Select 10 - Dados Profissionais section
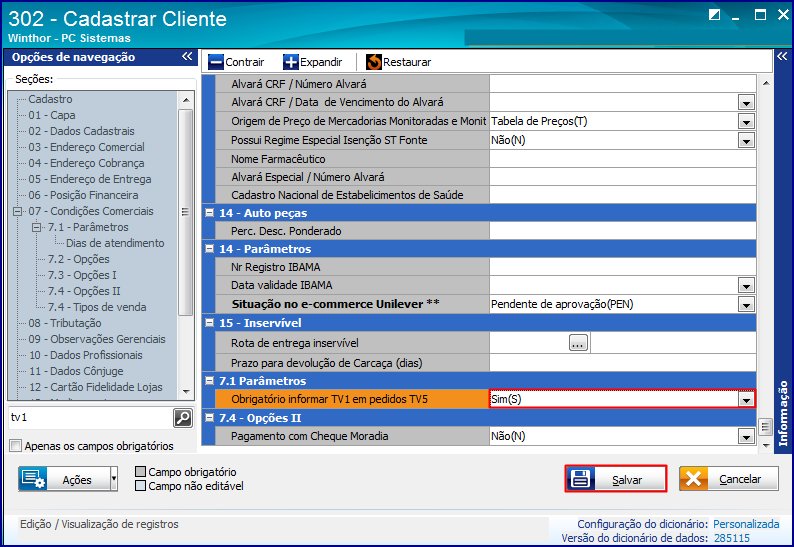Viewport: 794px width, 547px height. pos(85,355)
